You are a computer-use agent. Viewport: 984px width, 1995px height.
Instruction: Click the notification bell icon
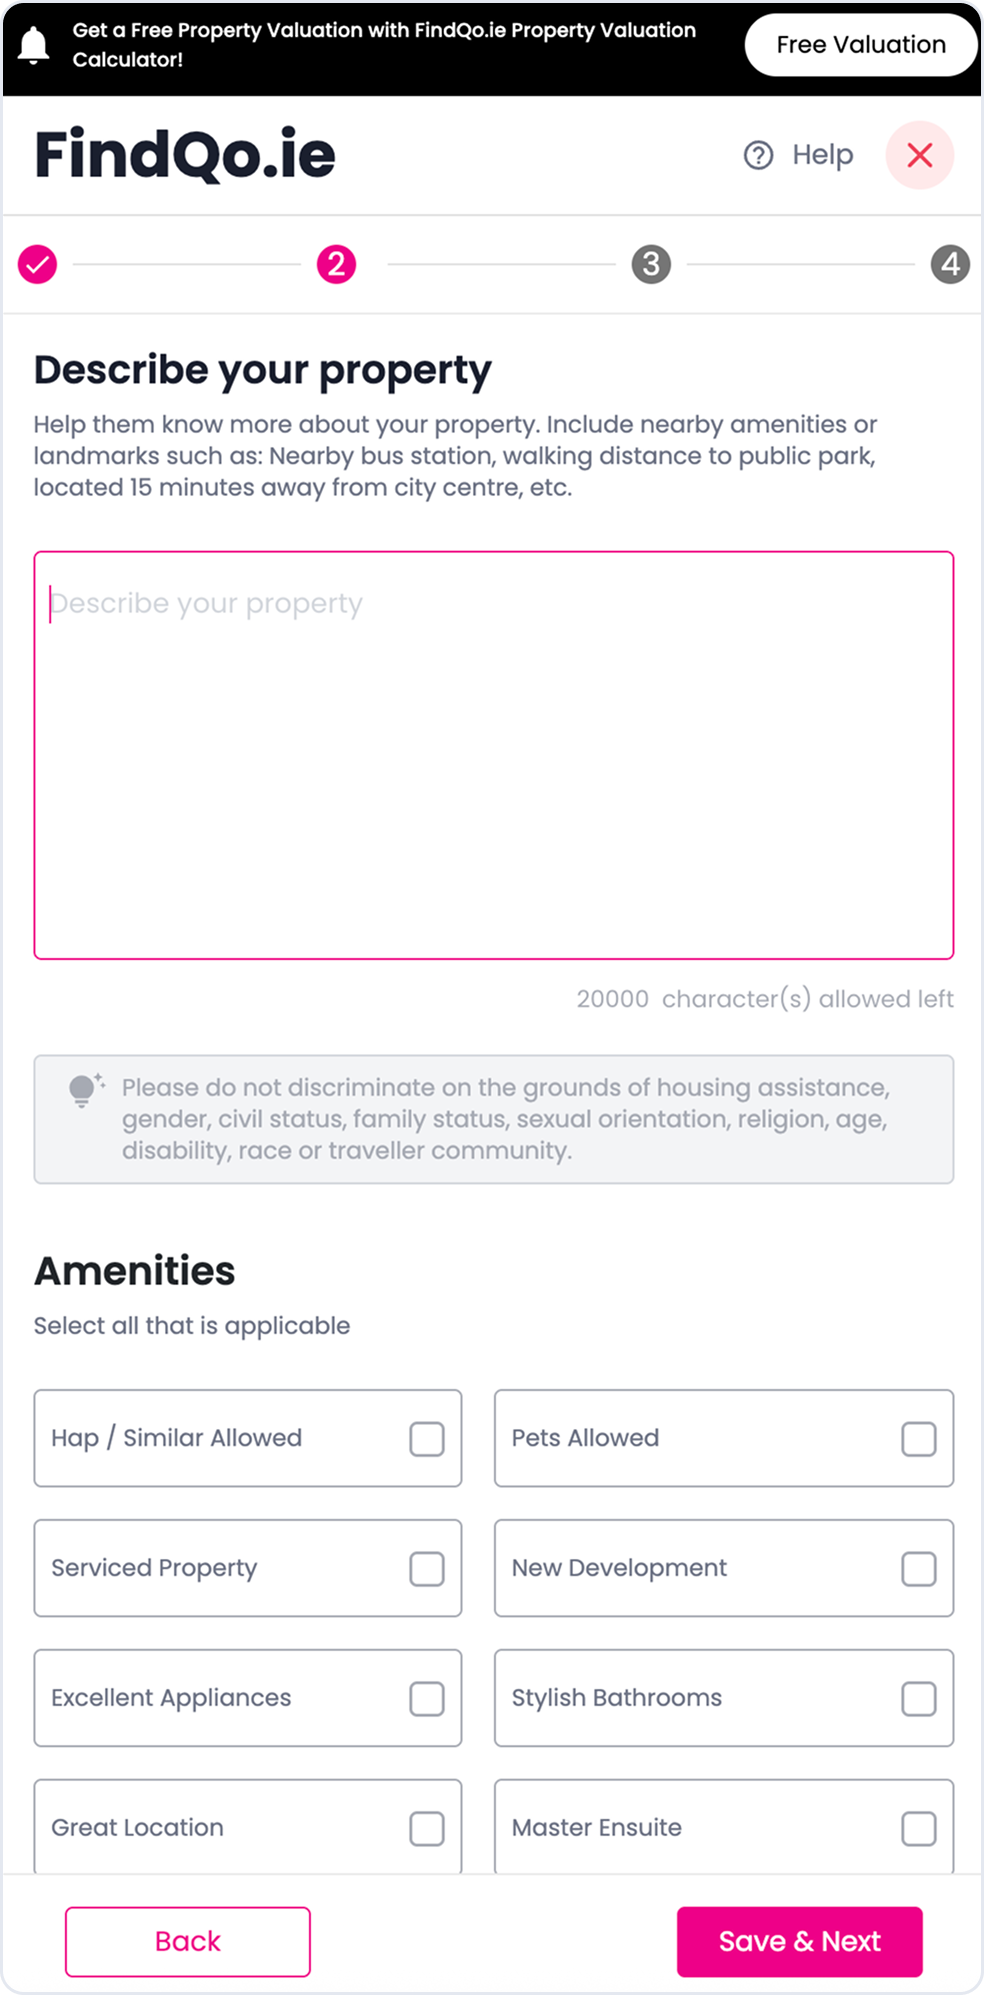pos(37,44)
